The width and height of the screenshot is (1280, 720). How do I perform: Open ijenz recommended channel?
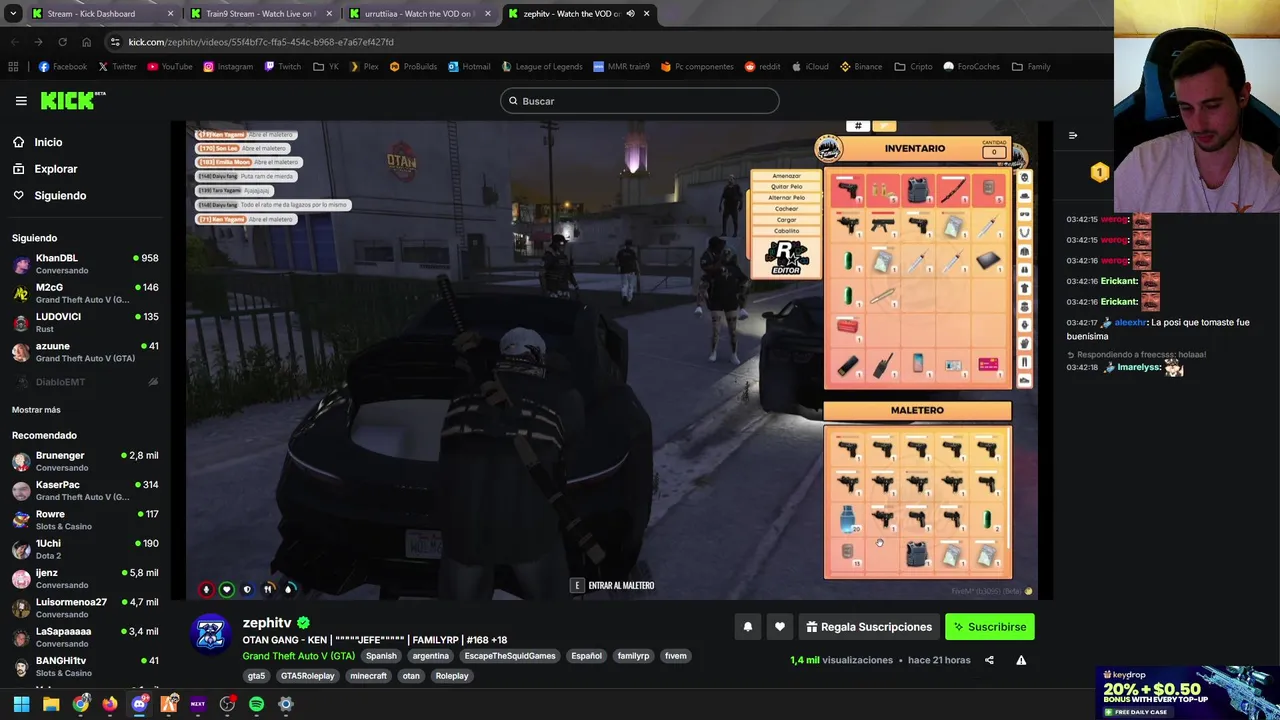85,578
